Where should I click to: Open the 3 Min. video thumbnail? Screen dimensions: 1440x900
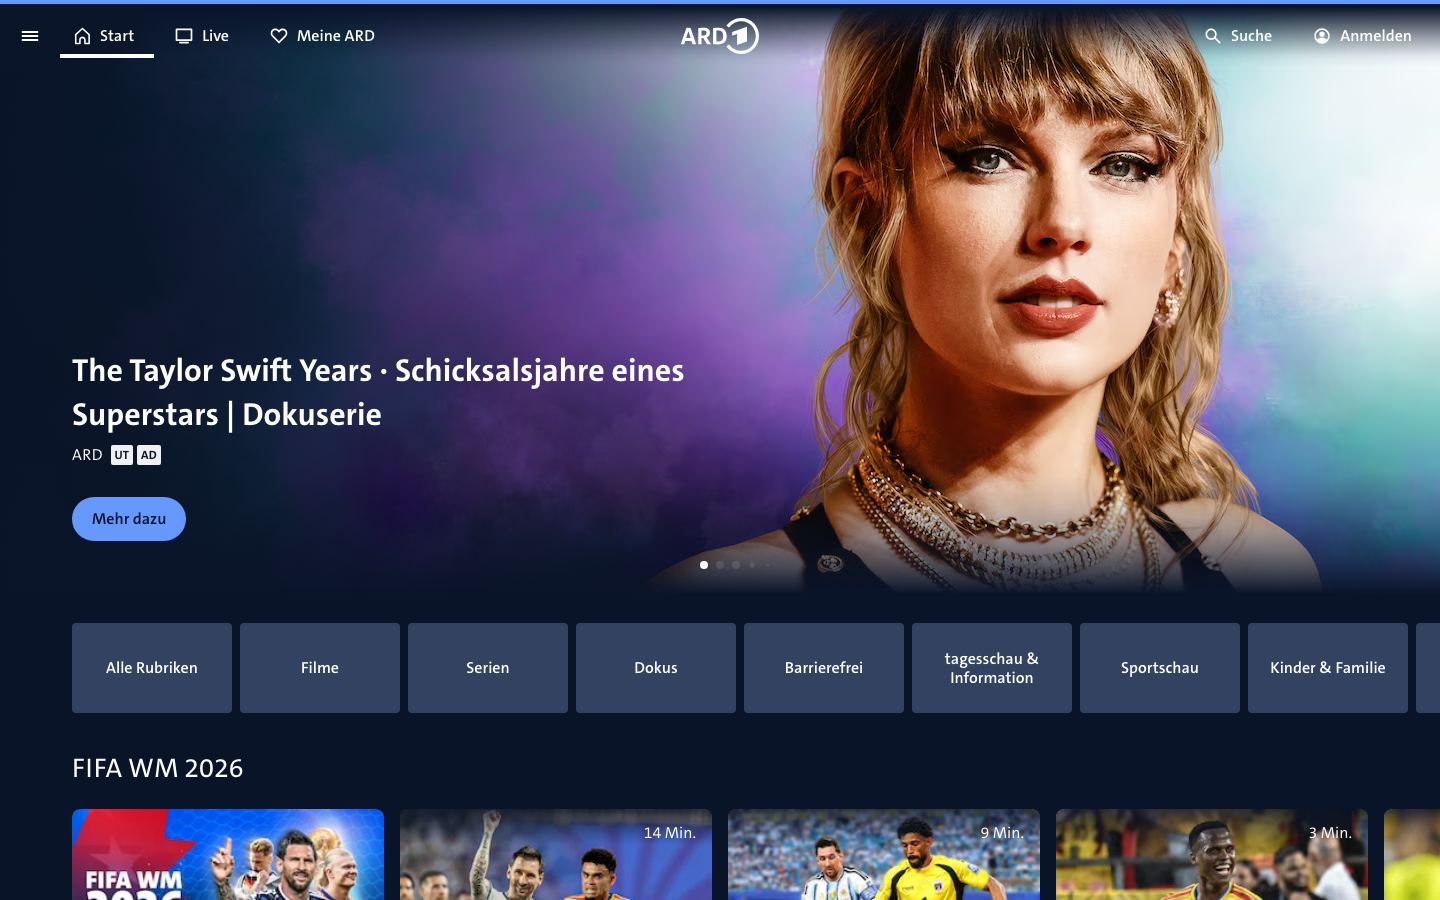pos(1212,855)
